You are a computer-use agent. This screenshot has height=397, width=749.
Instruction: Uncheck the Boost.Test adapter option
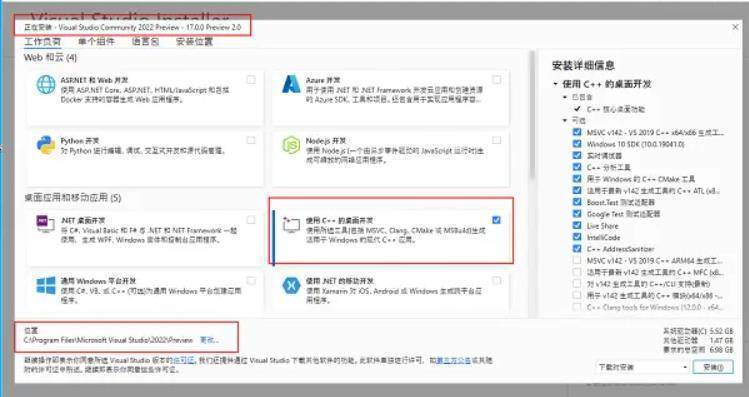577,202
